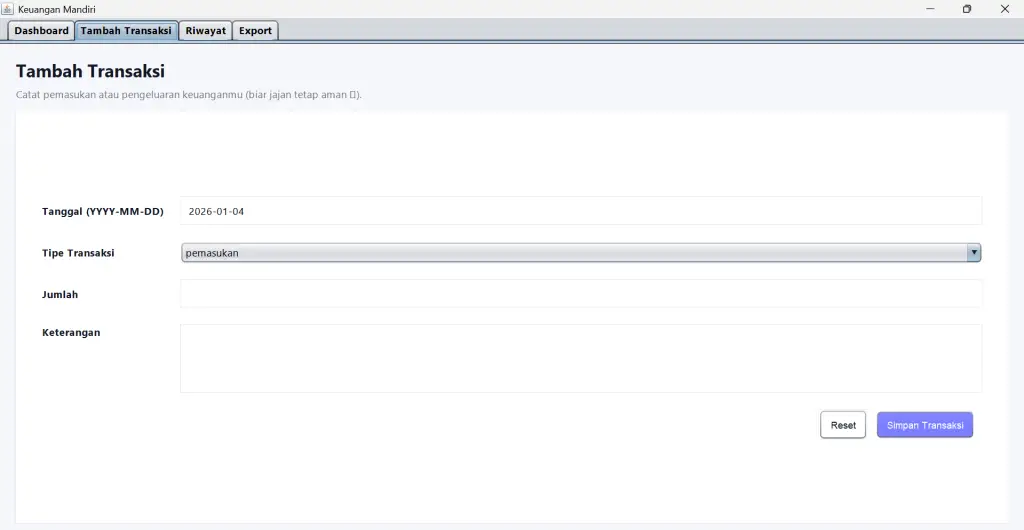
Task: Click inside the Keterangan text area
Action: point(580,358)
